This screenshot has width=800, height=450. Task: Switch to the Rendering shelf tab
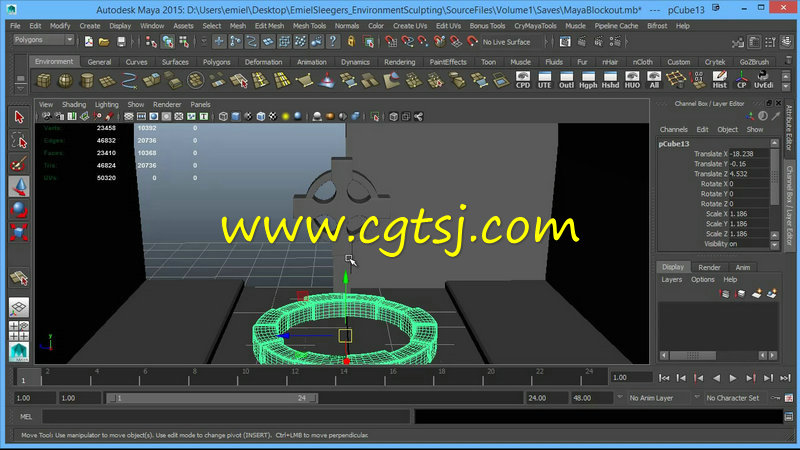[399, 62]
